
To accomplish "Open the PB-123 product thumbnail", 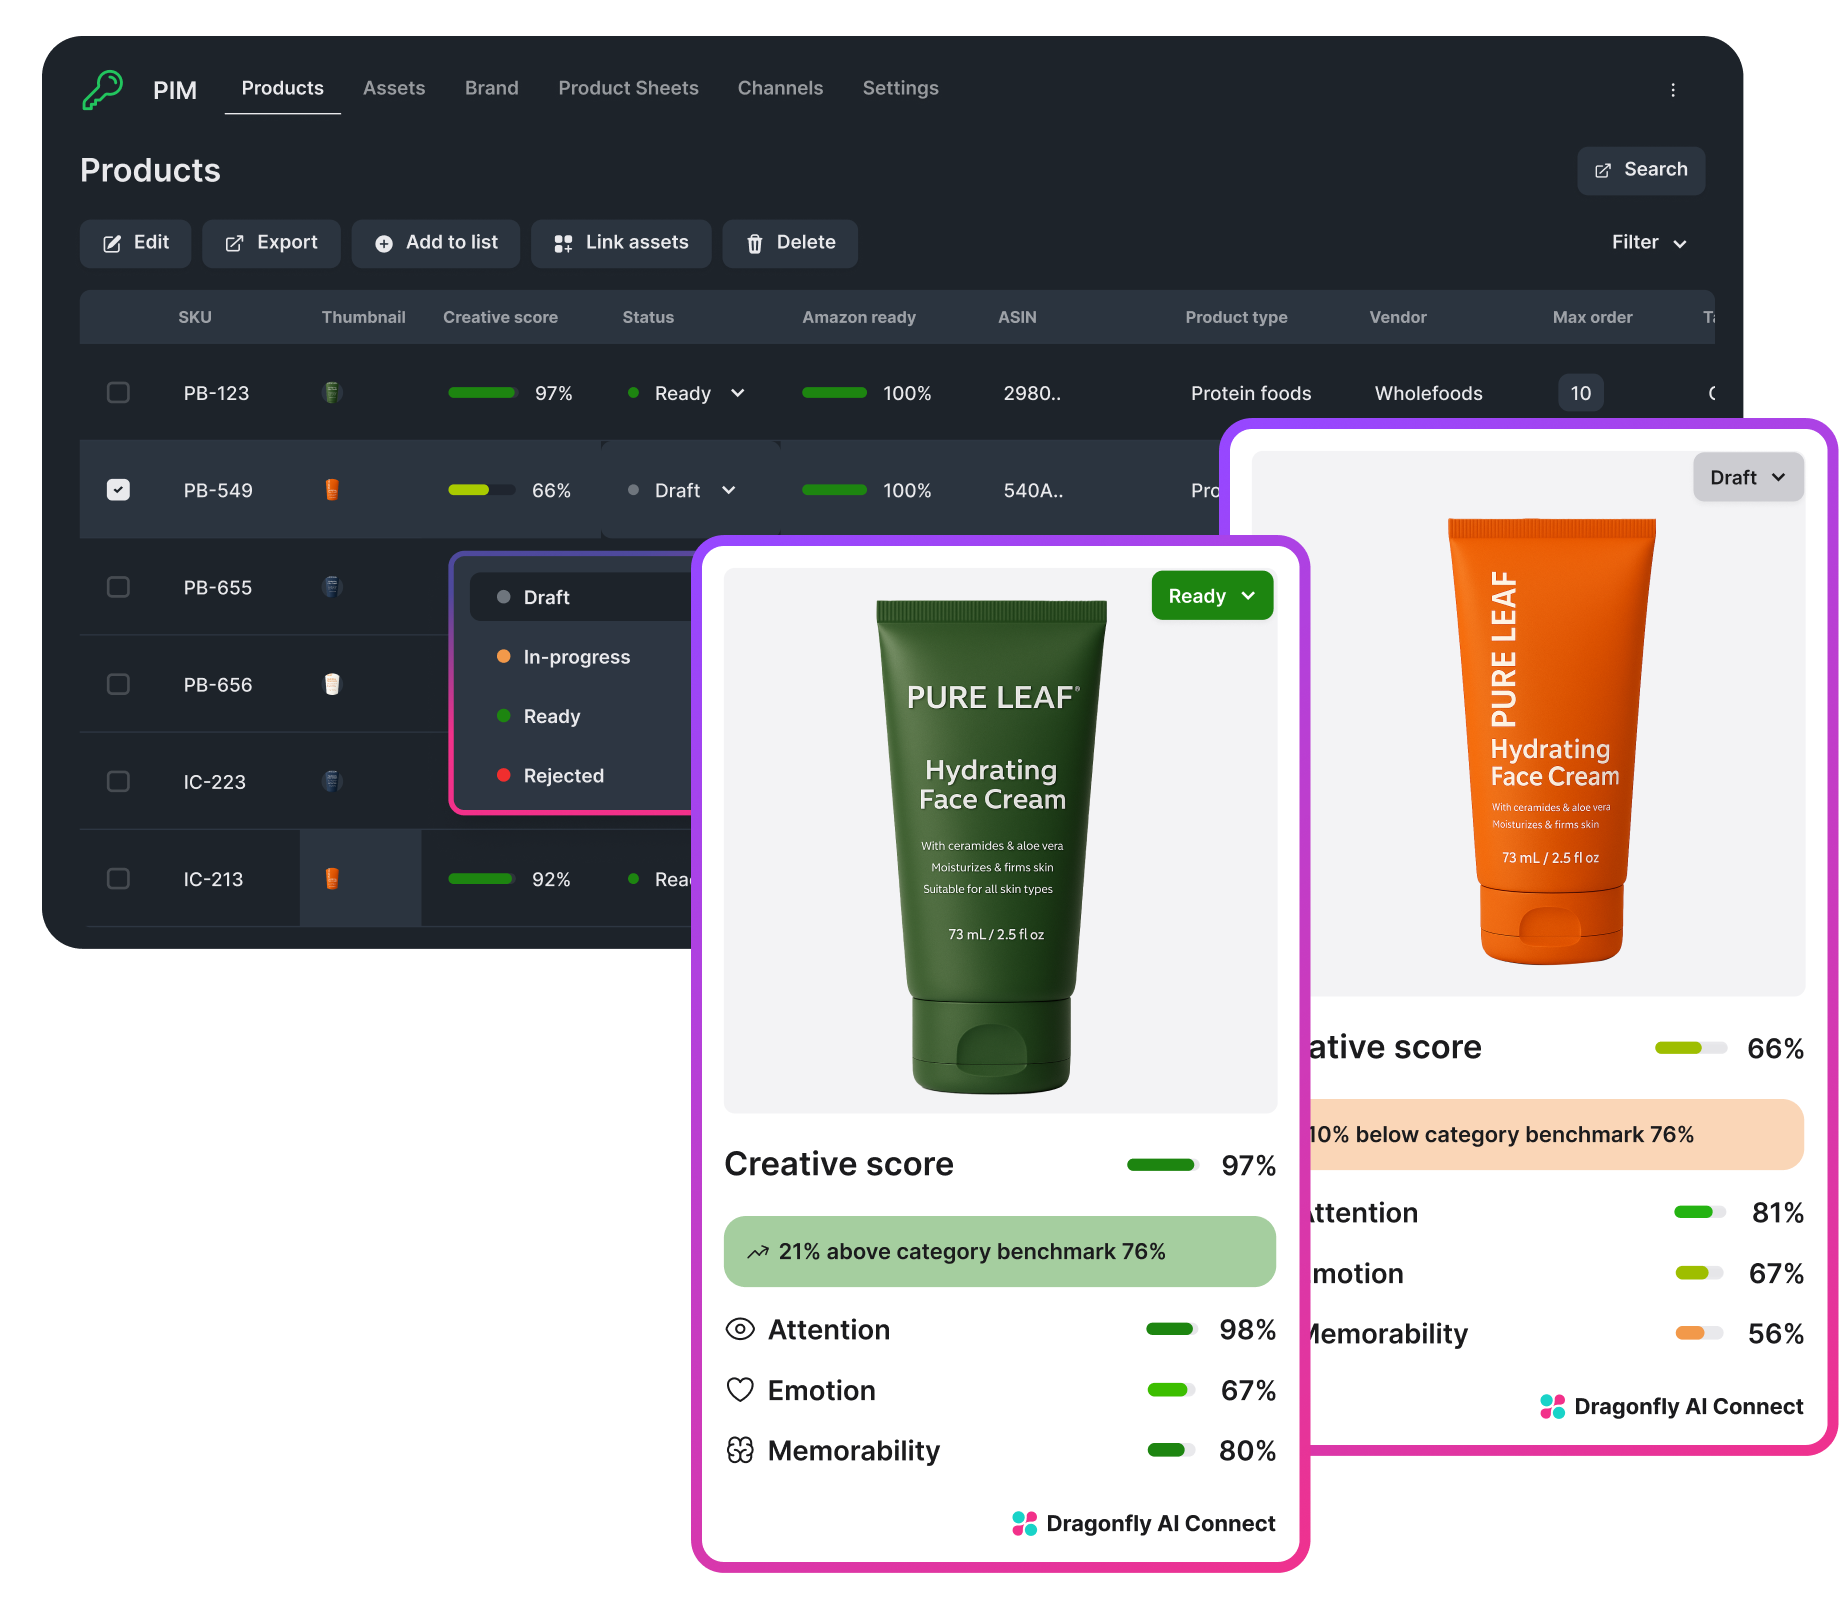I will [x=332, y=393].
